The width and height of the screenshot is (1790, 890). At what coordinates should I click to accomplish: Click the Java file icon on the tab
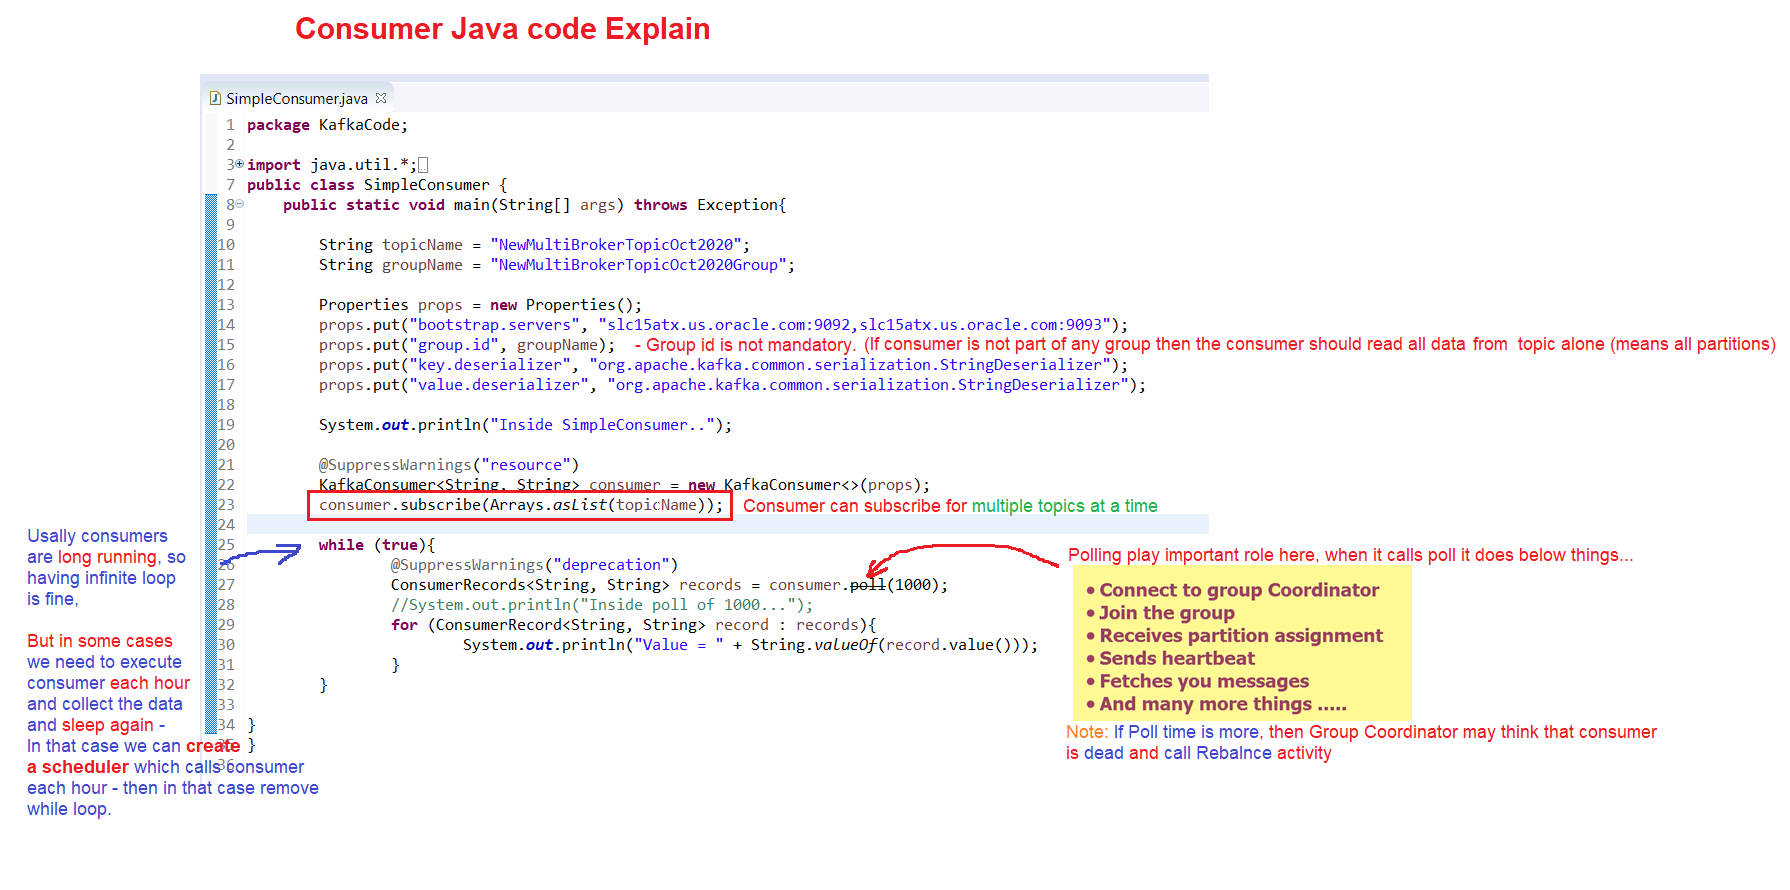tap(215, 98)
